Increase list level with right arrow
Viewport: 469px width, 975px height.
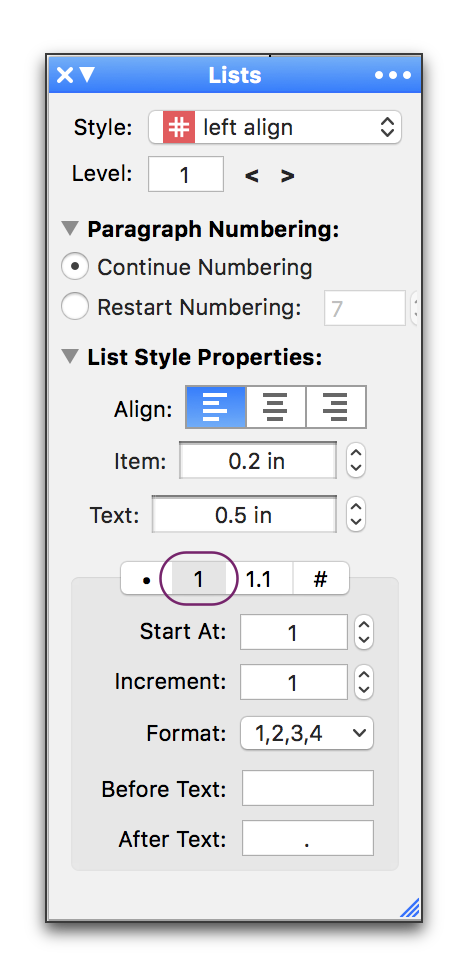(x=287, y=176)
